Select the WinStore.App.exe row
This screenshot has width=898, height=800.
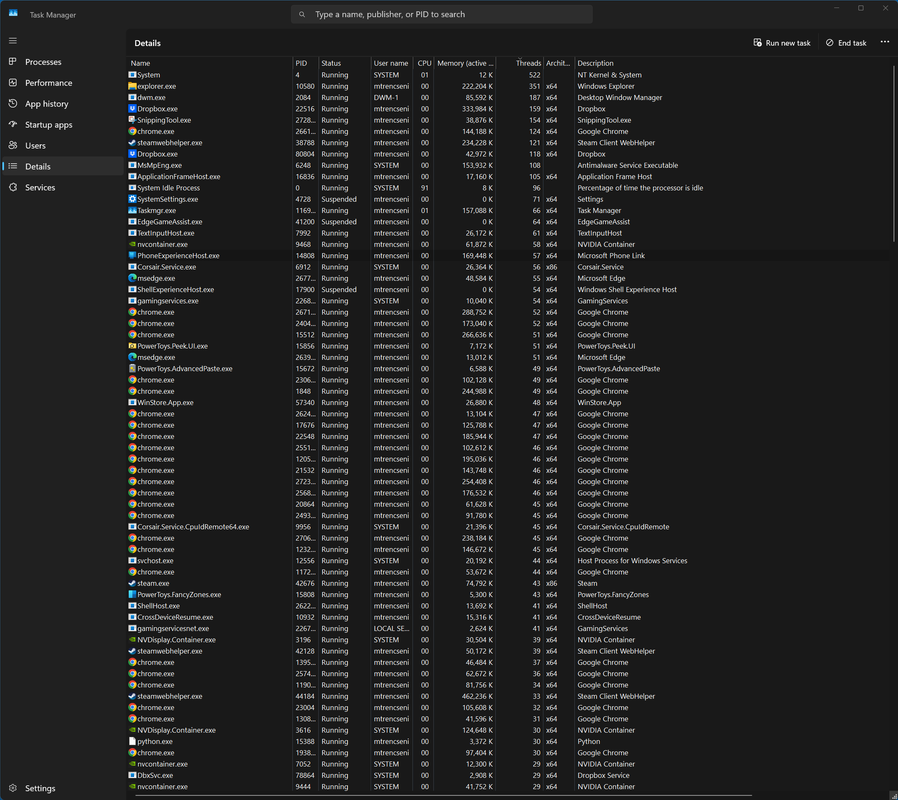point(508,403)
